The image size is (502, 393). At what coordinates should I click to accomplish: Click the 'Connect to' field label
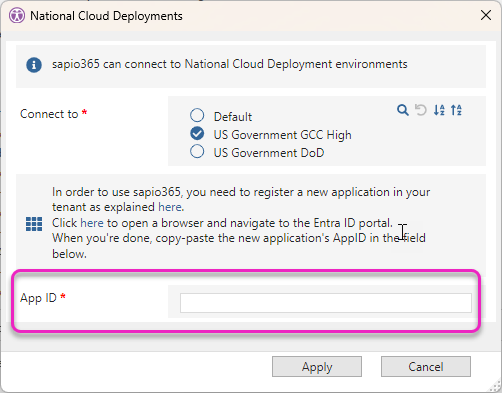[x=49, y=114]
